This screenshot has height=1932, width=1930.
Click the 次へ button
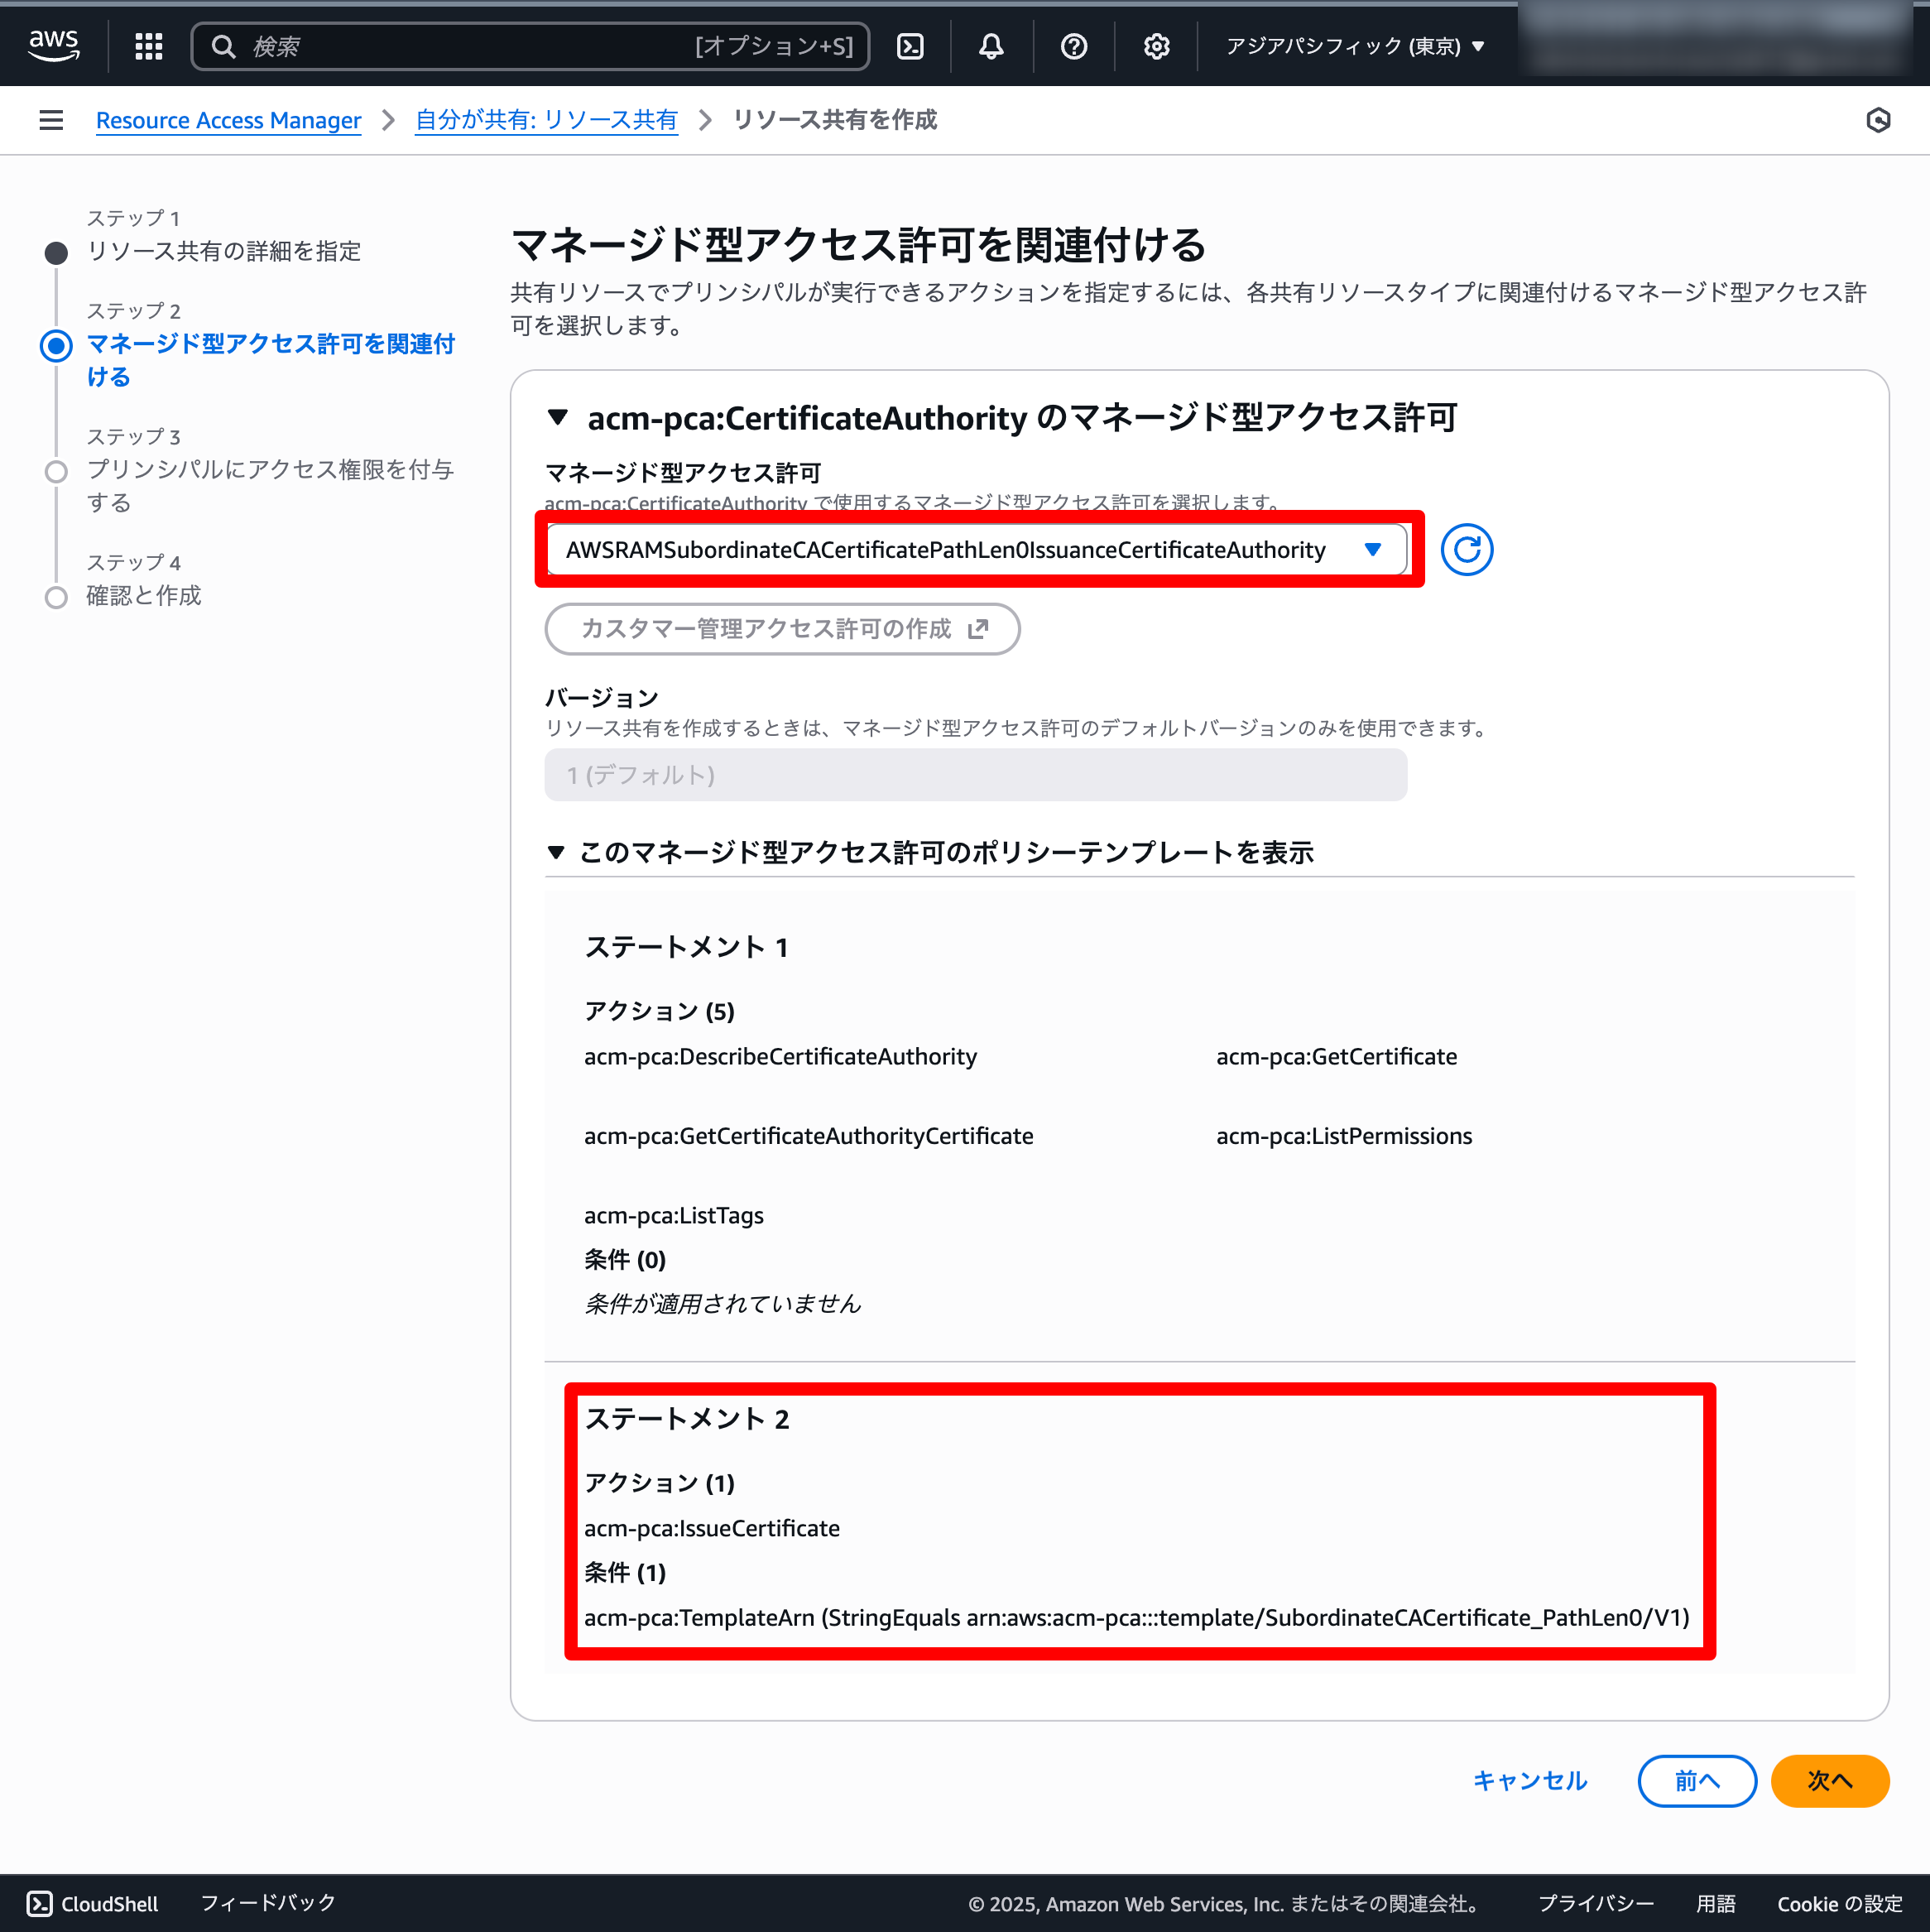pos(1829,1781)
